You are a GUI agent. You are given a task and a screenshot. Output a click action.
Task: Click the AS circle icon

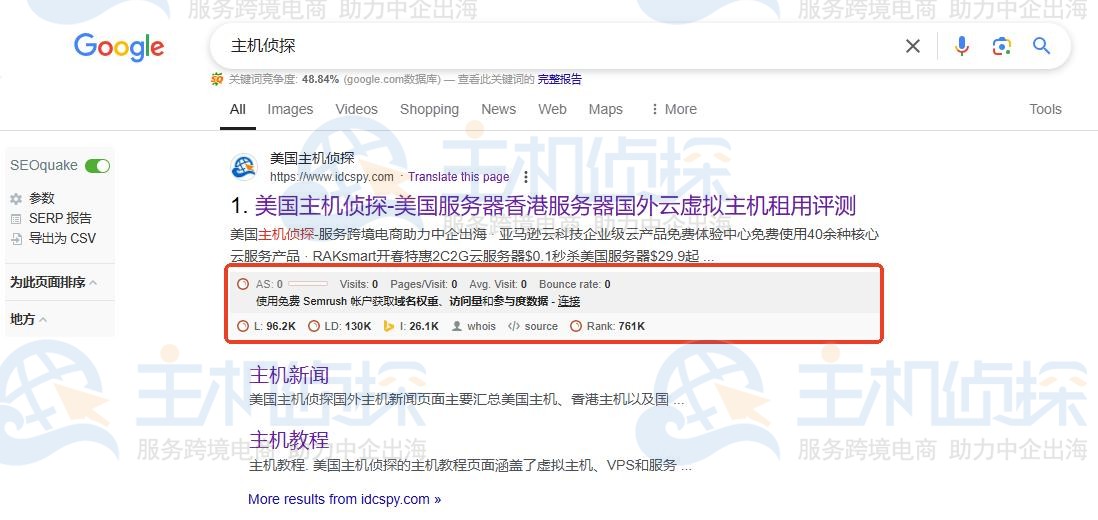click(243, 284)
